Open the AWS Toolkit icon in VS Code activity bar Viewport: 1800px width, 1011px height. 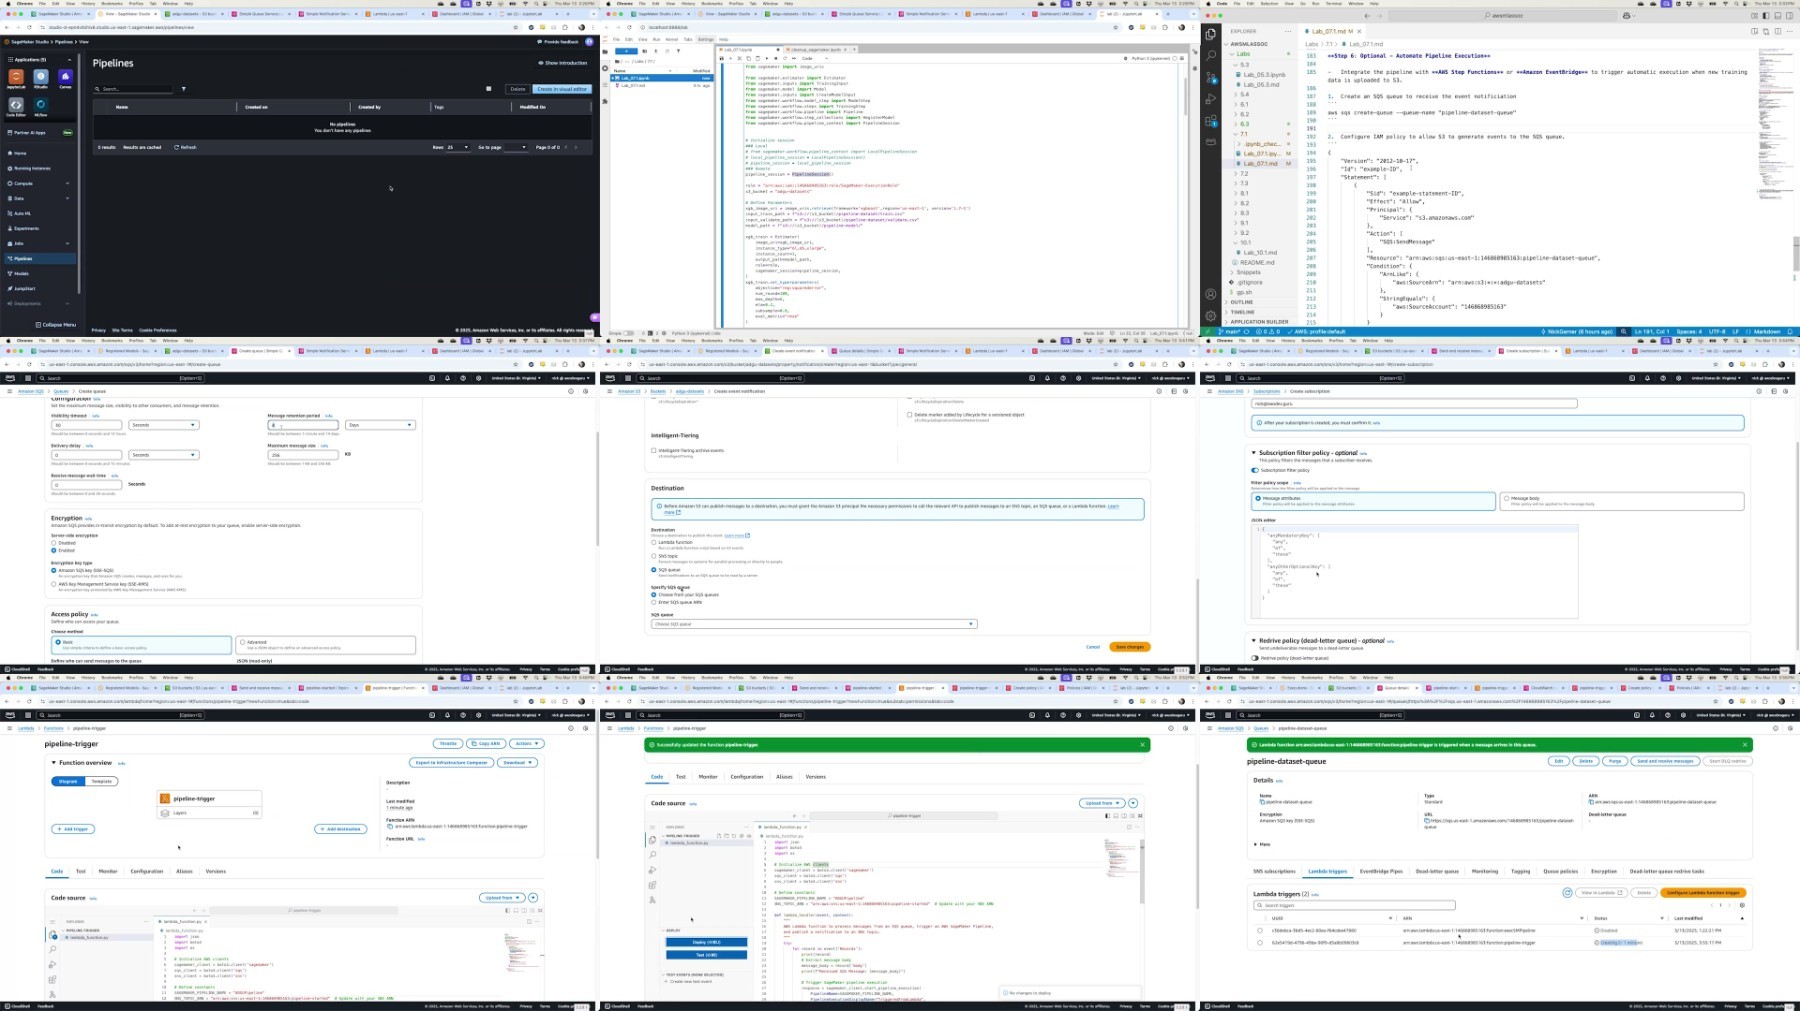point(1211,143)
